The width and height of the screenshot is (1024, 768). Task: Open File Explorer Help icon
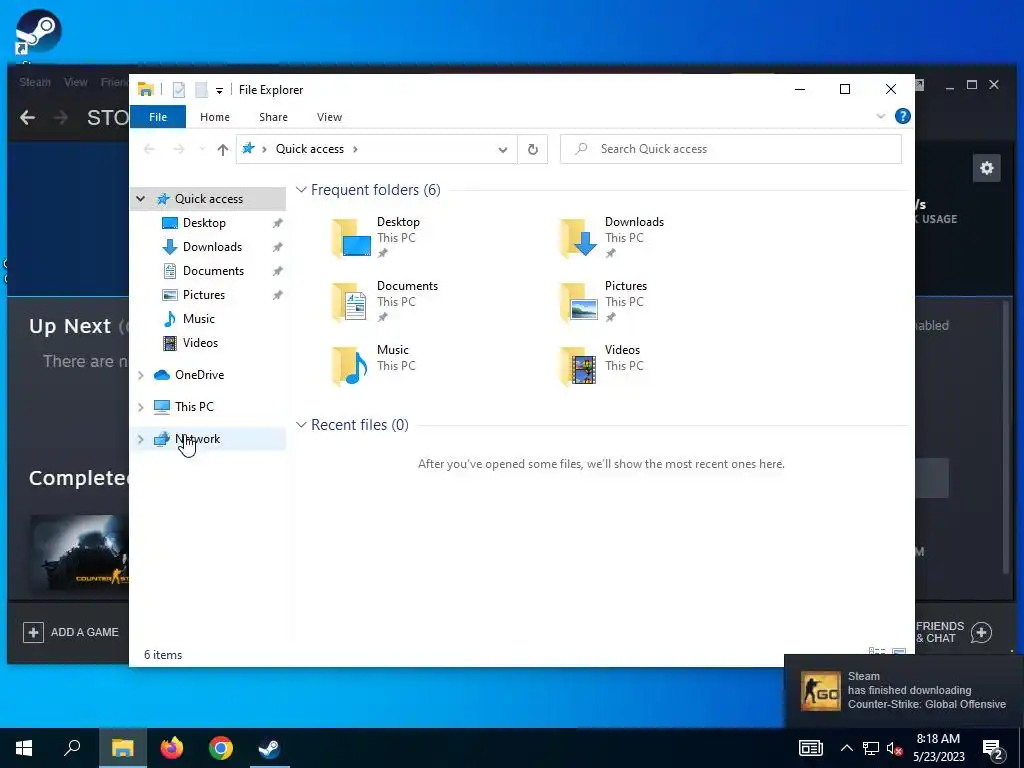click(903, 116)
